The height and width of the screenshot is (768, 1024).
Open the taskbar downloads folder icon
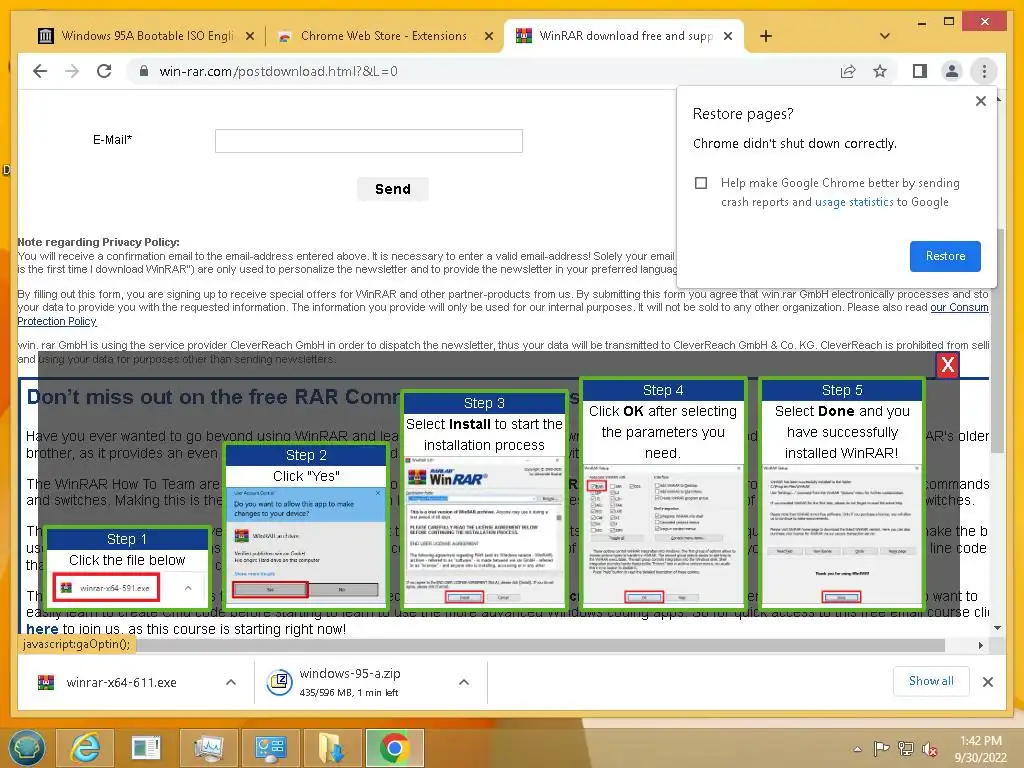(x=332, y=748)
